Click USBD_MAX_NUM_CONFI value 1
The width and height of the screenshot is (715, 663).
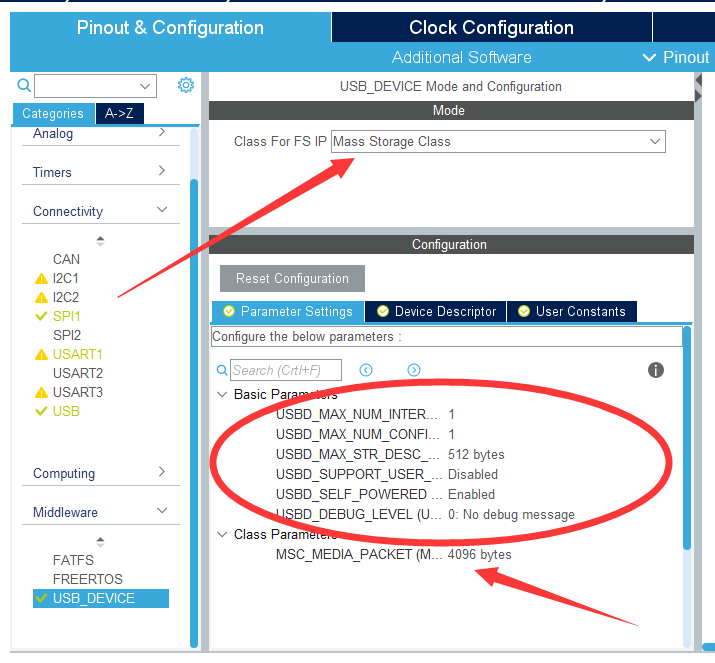pyautogui.click(x=451, y=434)
